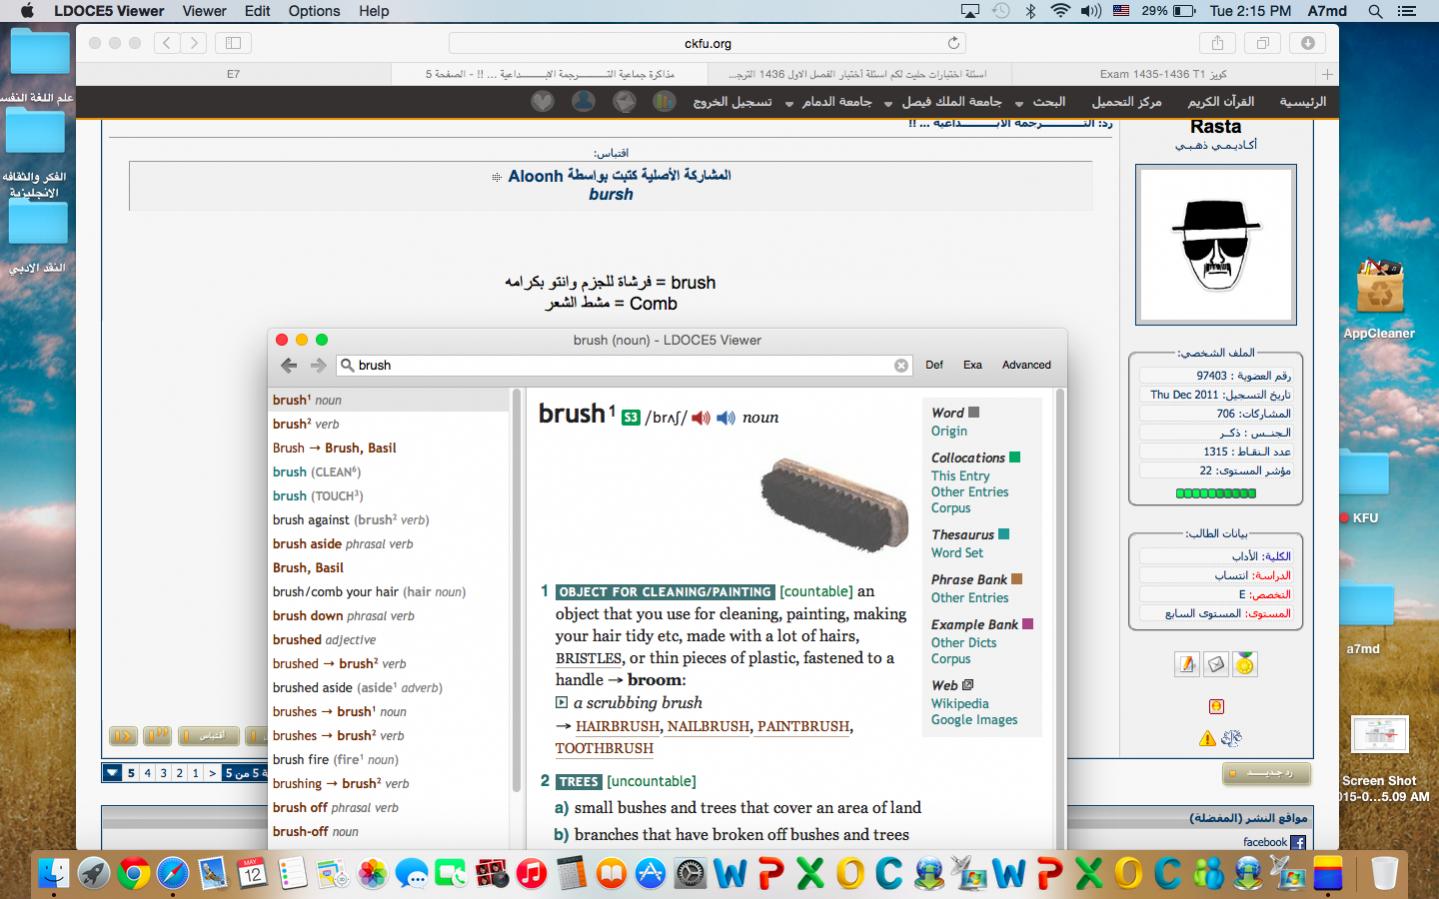
Task: Play the red British pronunciation speaker
Action: tap(700, 418)
